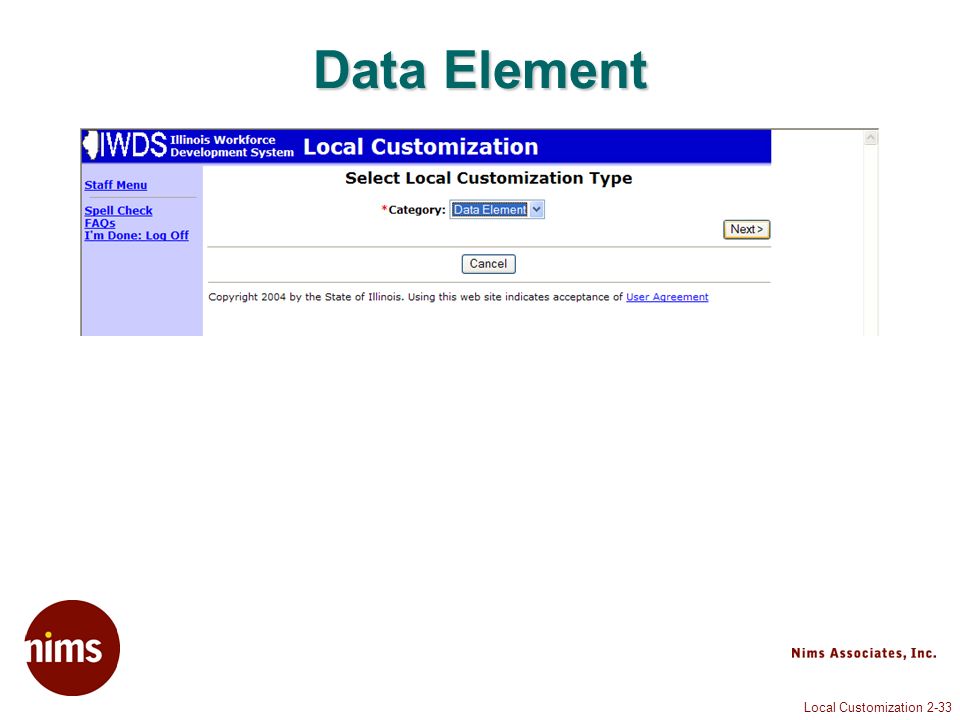The image size is (960, 720).
Task: Open the User Agreement link
Action: coord(667,297)
